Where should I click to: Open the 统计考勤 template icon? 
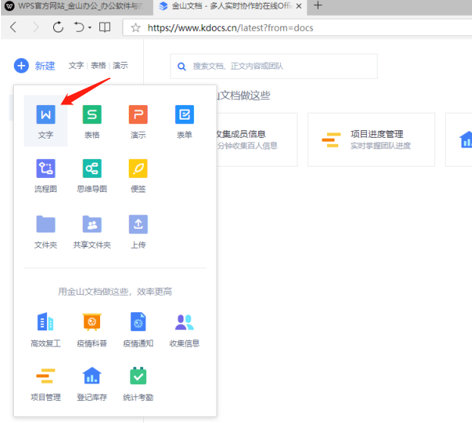click(138, 376)
